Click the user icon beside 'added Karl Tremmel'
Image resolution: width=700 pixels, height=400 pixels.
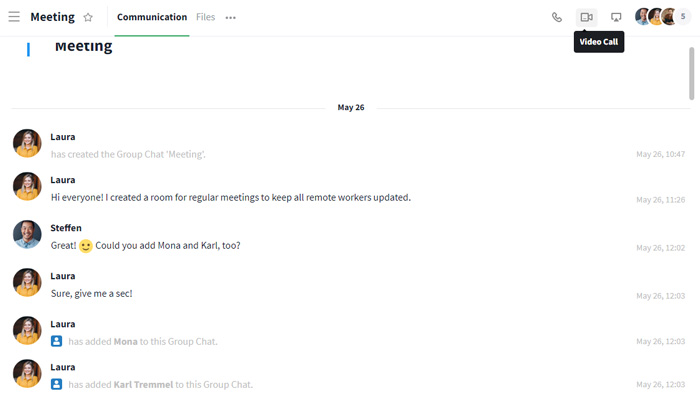[x=57, y=384]
